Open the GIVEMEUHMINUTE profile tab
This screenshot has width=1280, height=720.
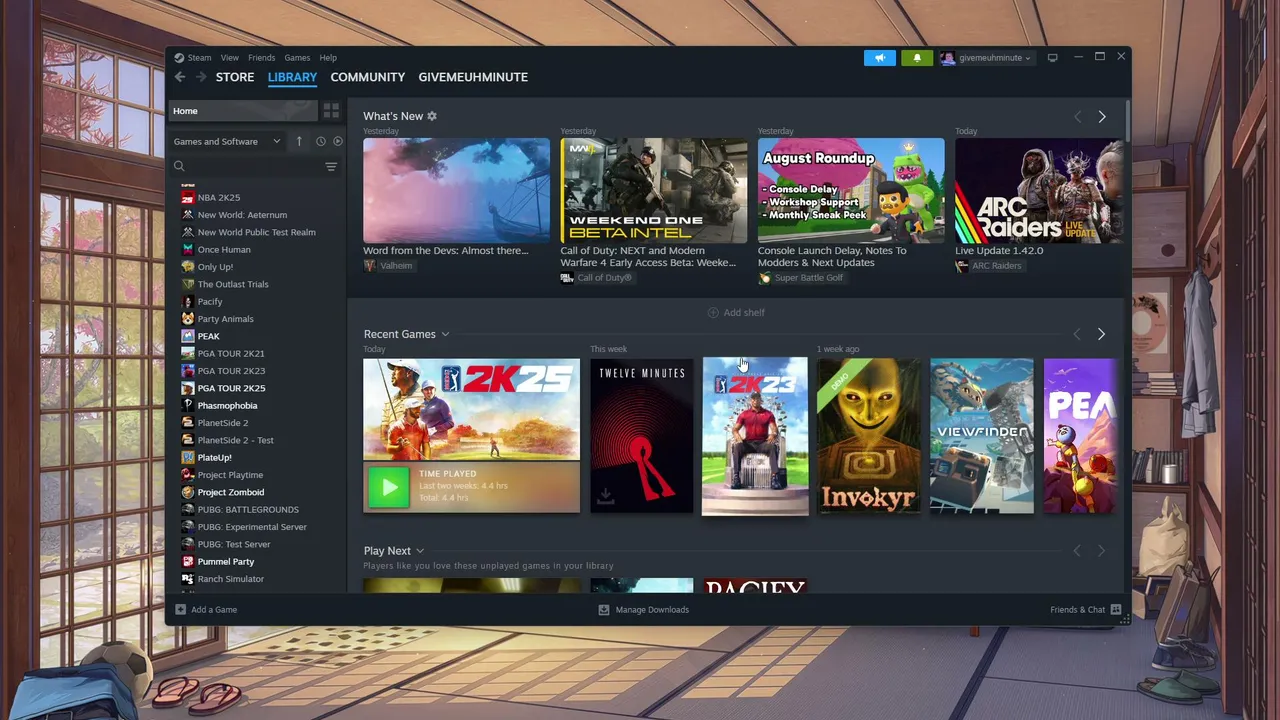pos(473,77)
